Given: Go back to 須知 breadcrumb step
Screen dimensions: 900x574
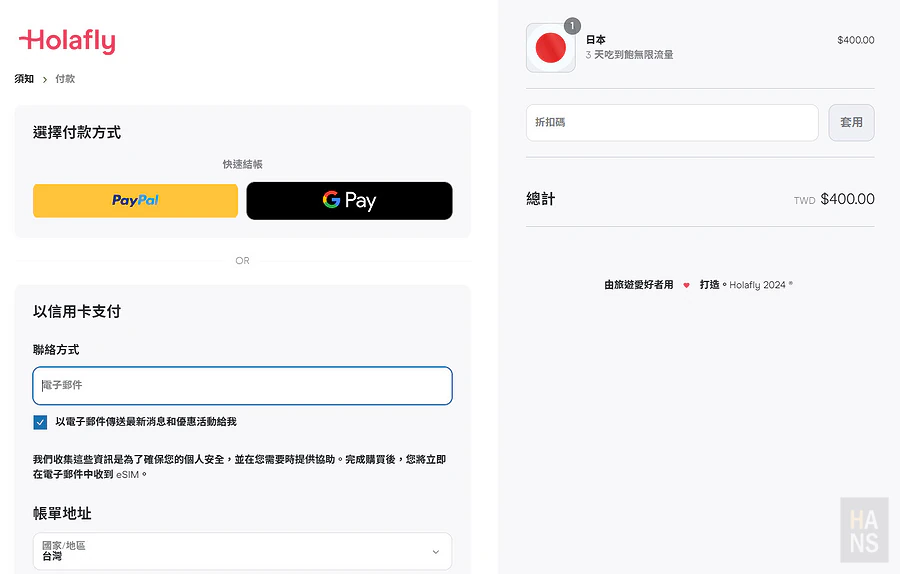Looking at the screenshot, I should pos(24,79).
